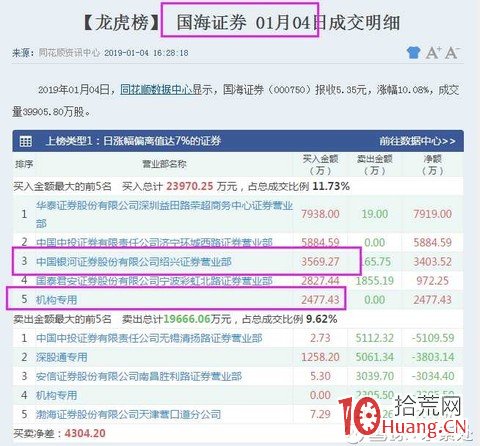Select net amount 972.25
The width and height of the screenshot is (480, 446).
point(432,281)
